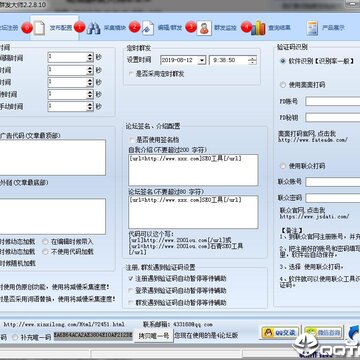360x360 pixels.
Task: Check 群发遇到验证码自动暂停等待辅助
Action: point(131,303)
